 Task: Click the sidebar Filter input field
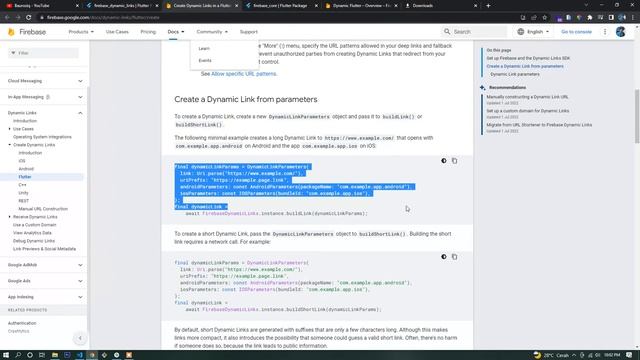(44, 53)
